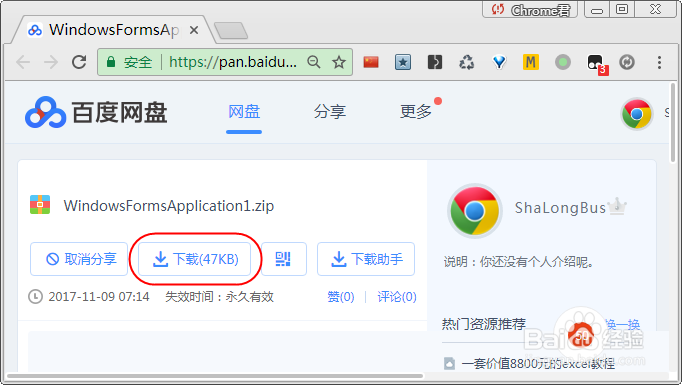682x385 pixels.
Task: Click the blue Y-shaped extension icon
Action: coord(499,62)
